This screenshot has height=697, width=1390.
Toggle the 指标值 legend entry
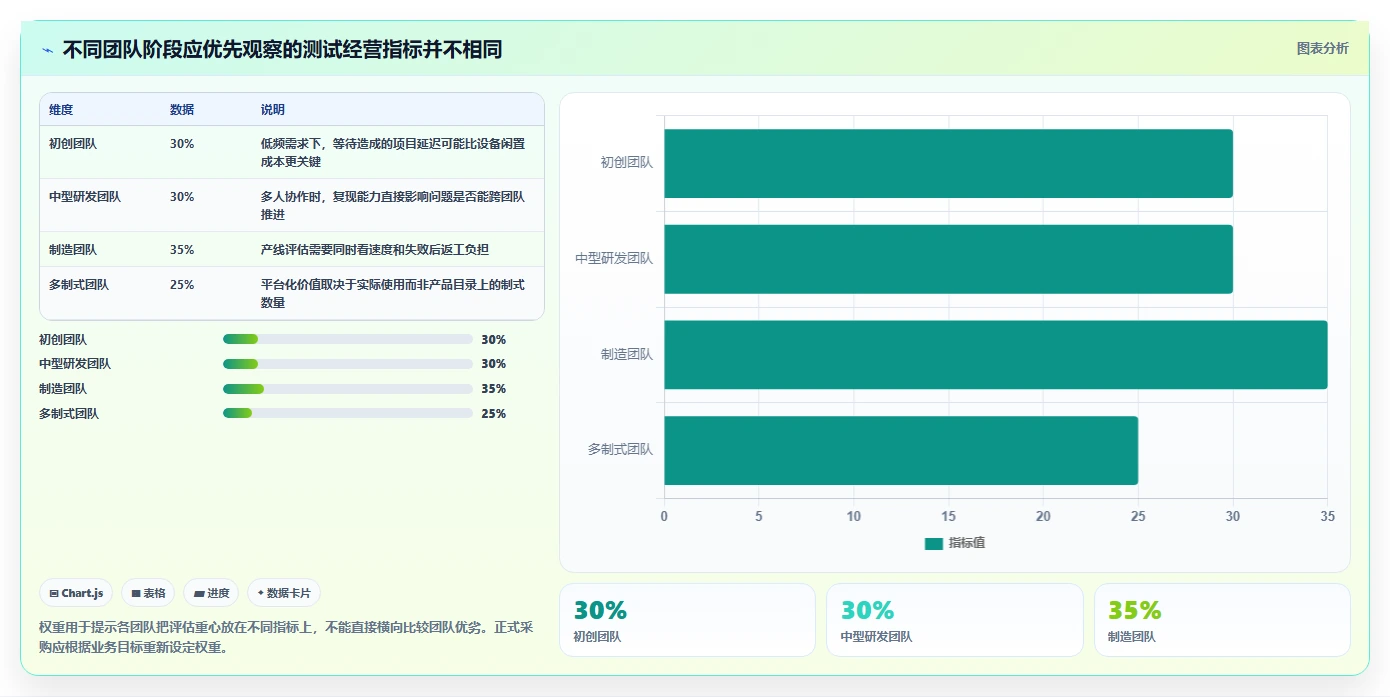pos(955,543)
